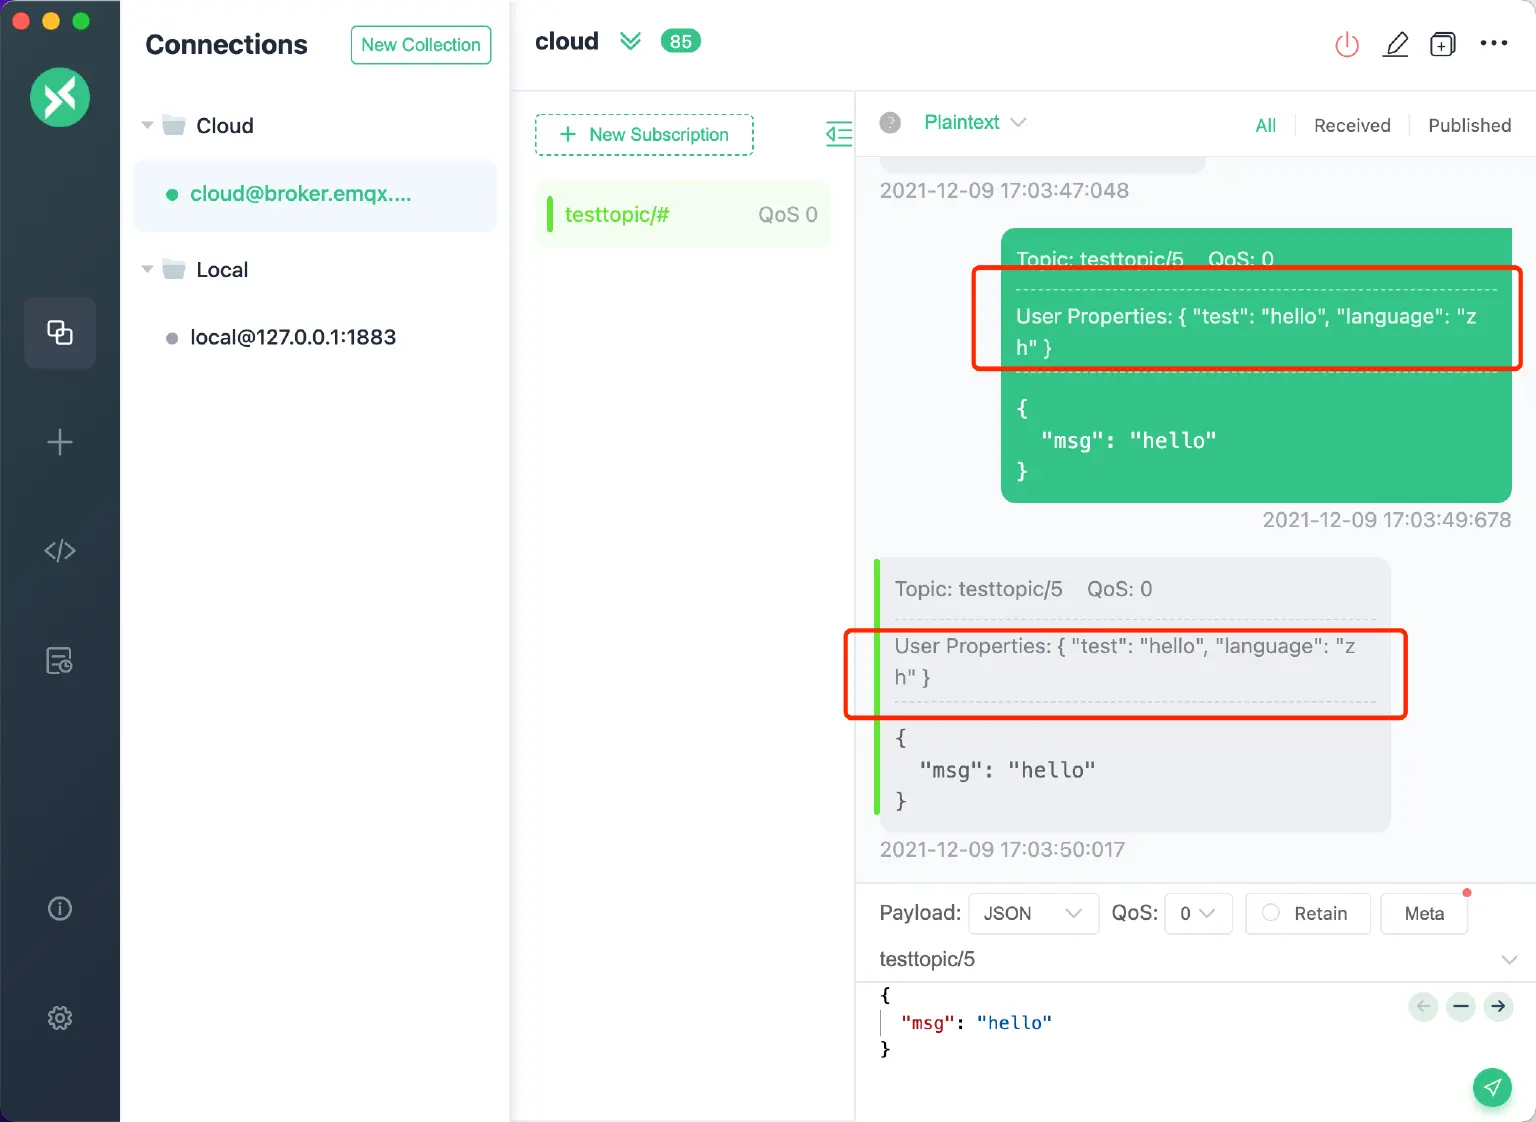Click the power disconnect icon

click(1347, 44)
